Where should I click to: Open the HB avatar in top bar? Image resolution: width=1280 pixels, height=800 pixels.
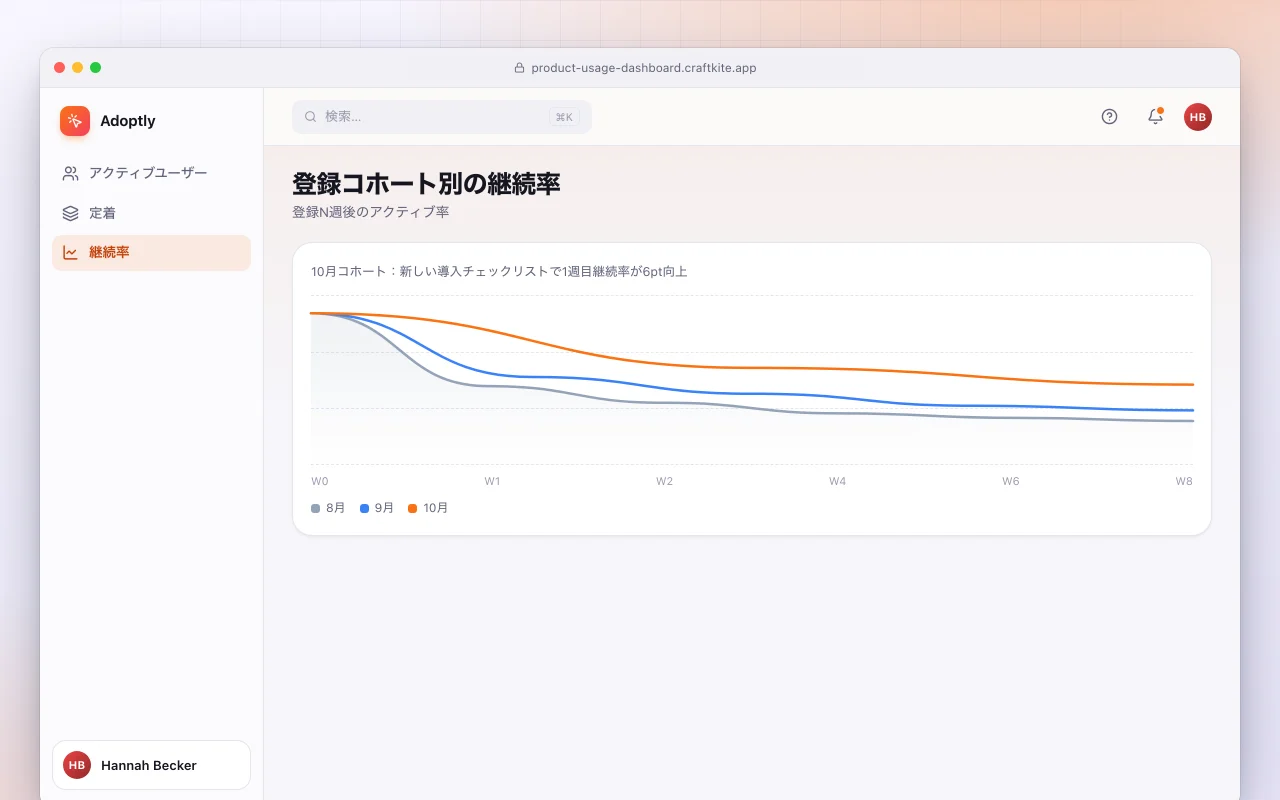coord(1198,117)
